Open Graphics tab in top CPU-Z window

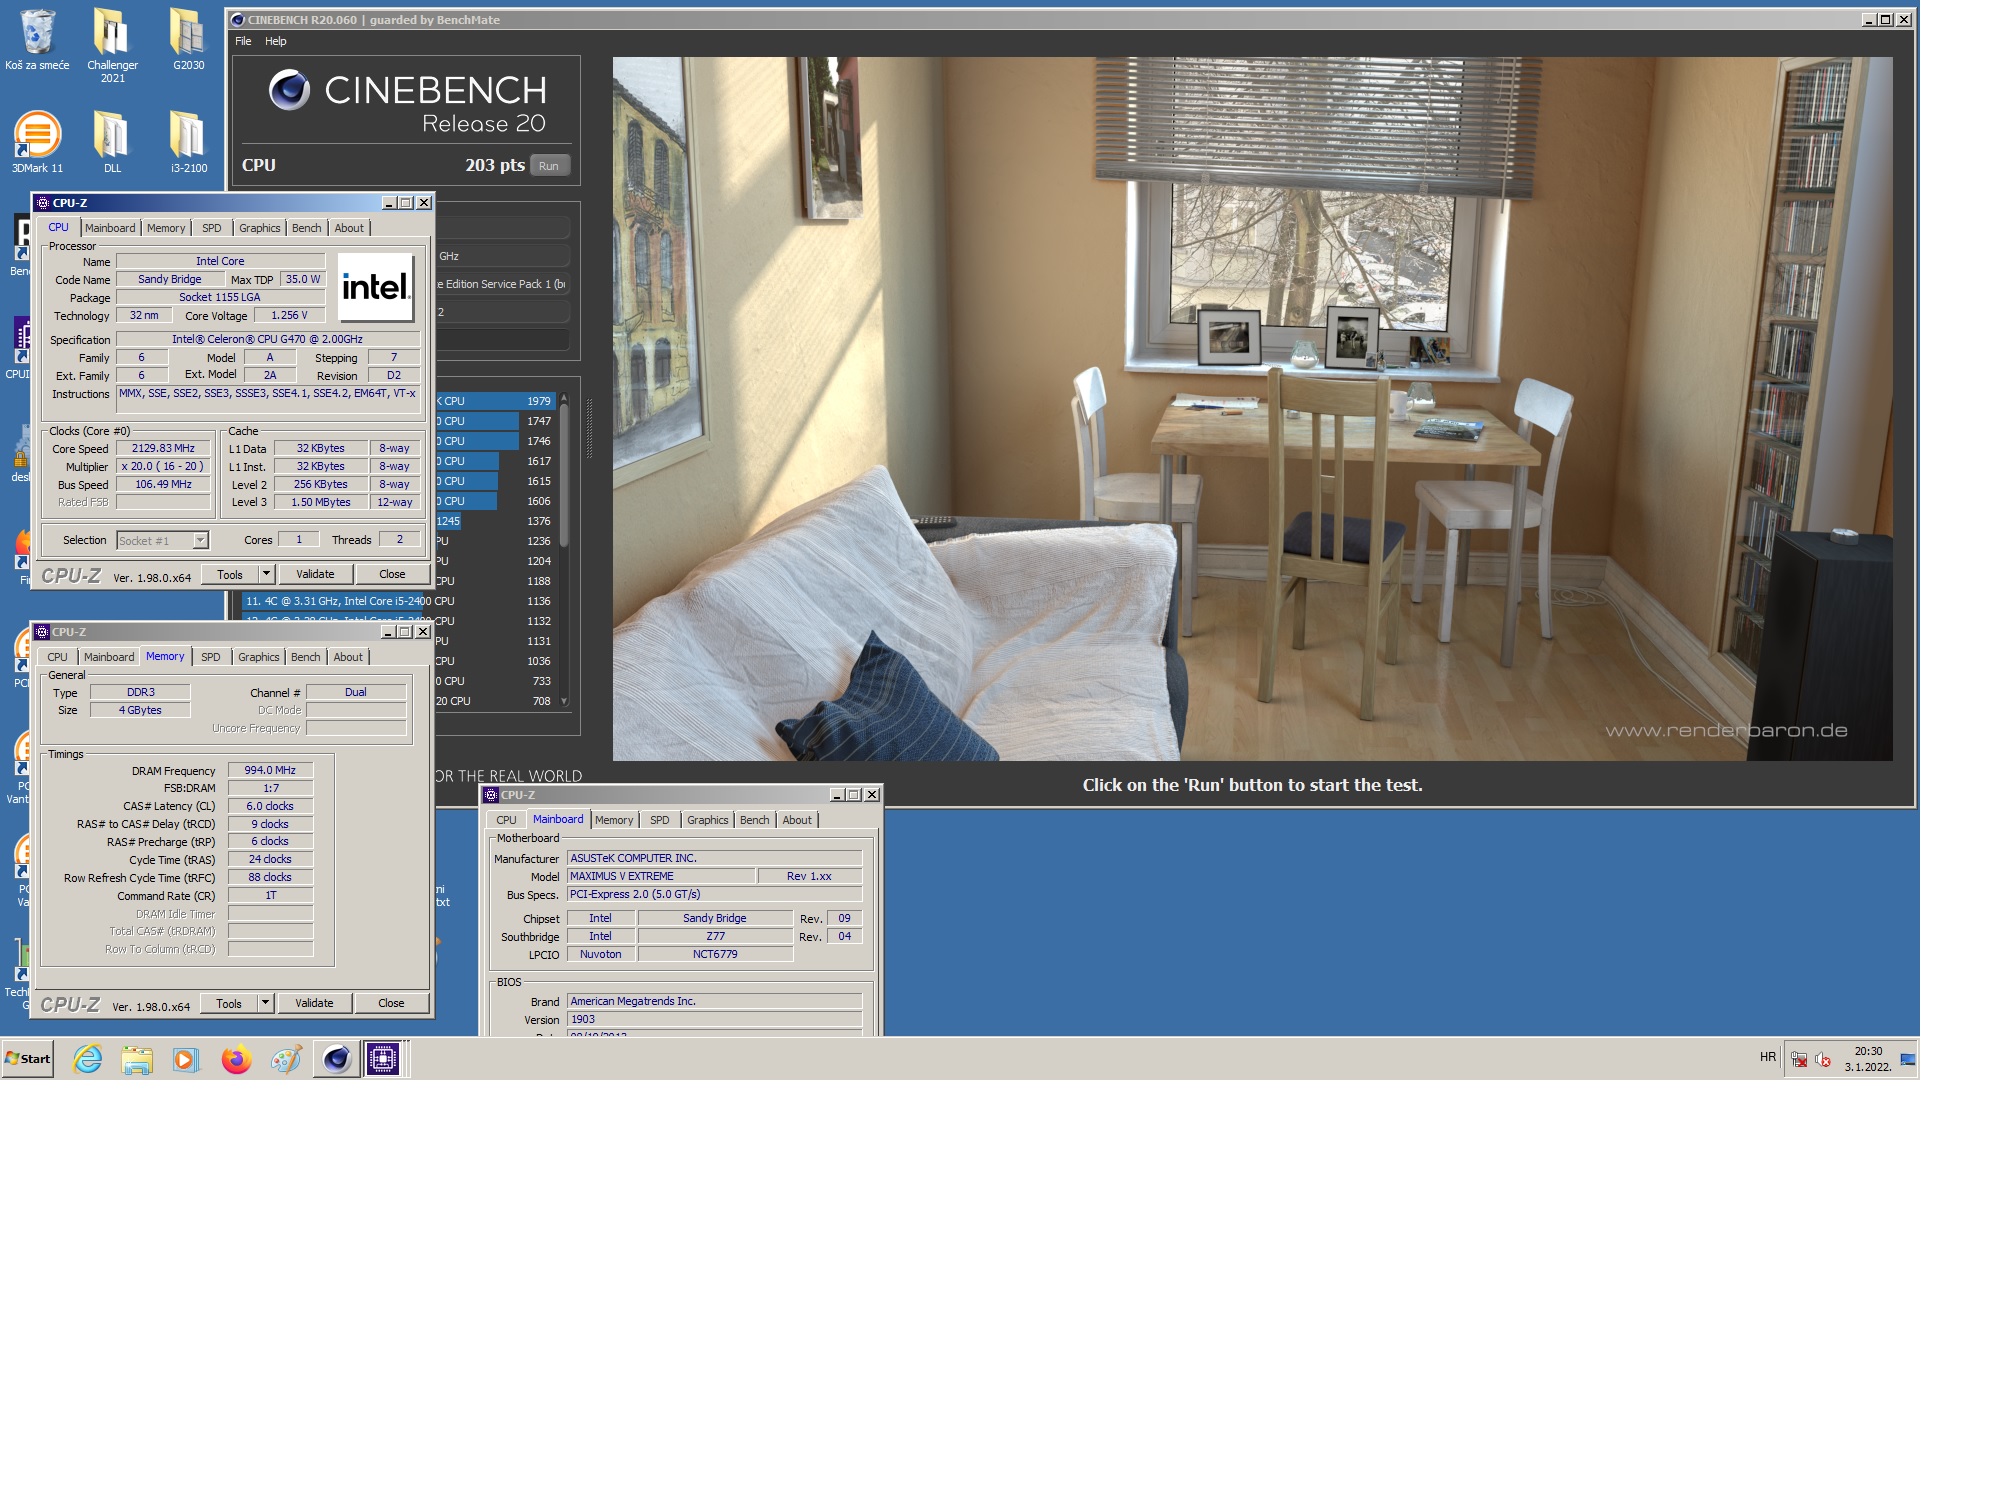(x=260, y=228)
